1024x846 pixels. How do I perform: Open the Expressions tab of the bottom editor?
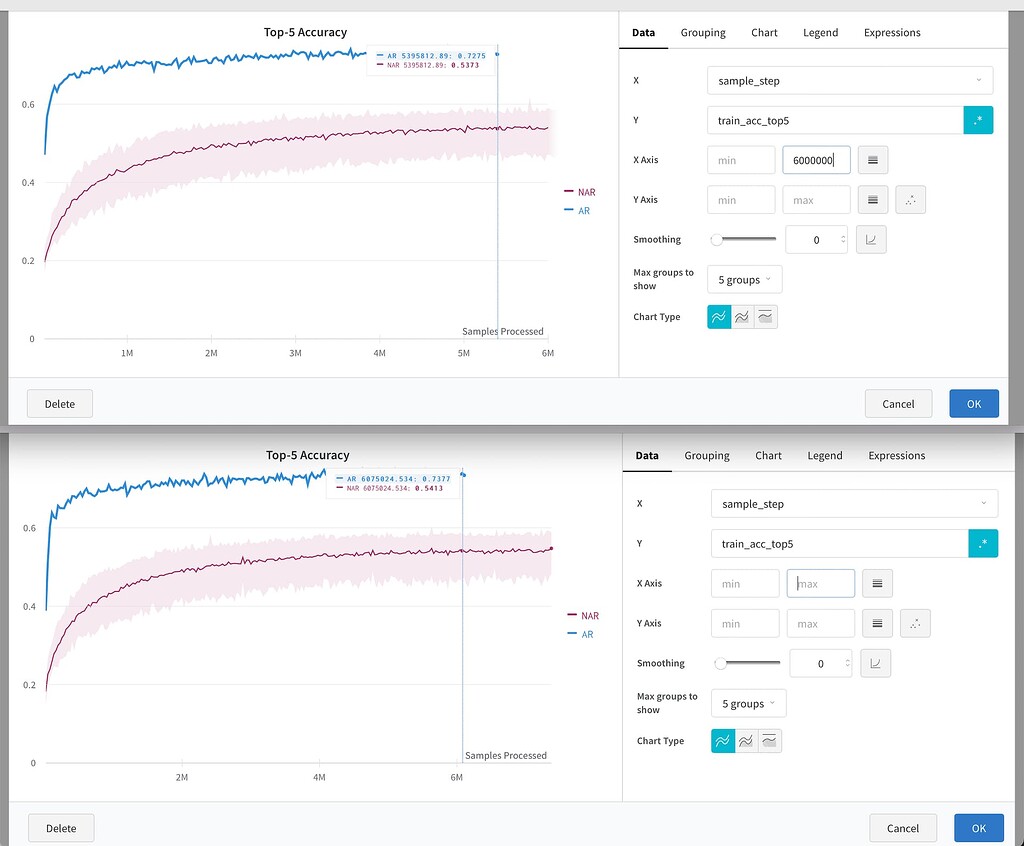896,455
